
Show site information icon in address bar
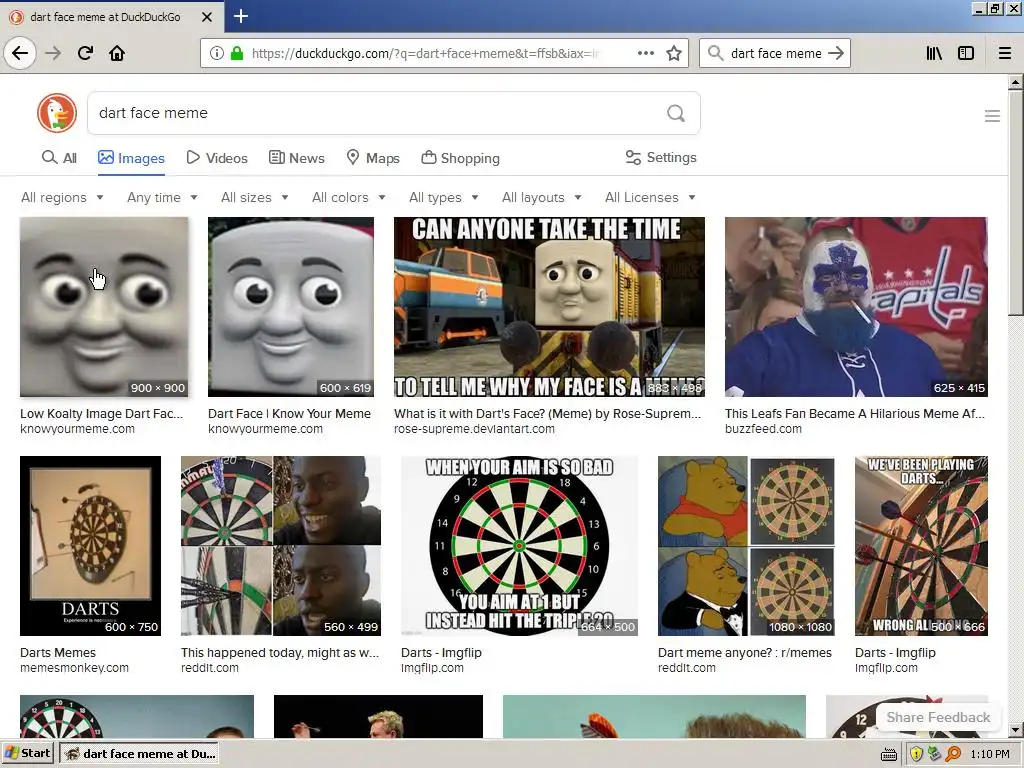click(x=216, y=53)
